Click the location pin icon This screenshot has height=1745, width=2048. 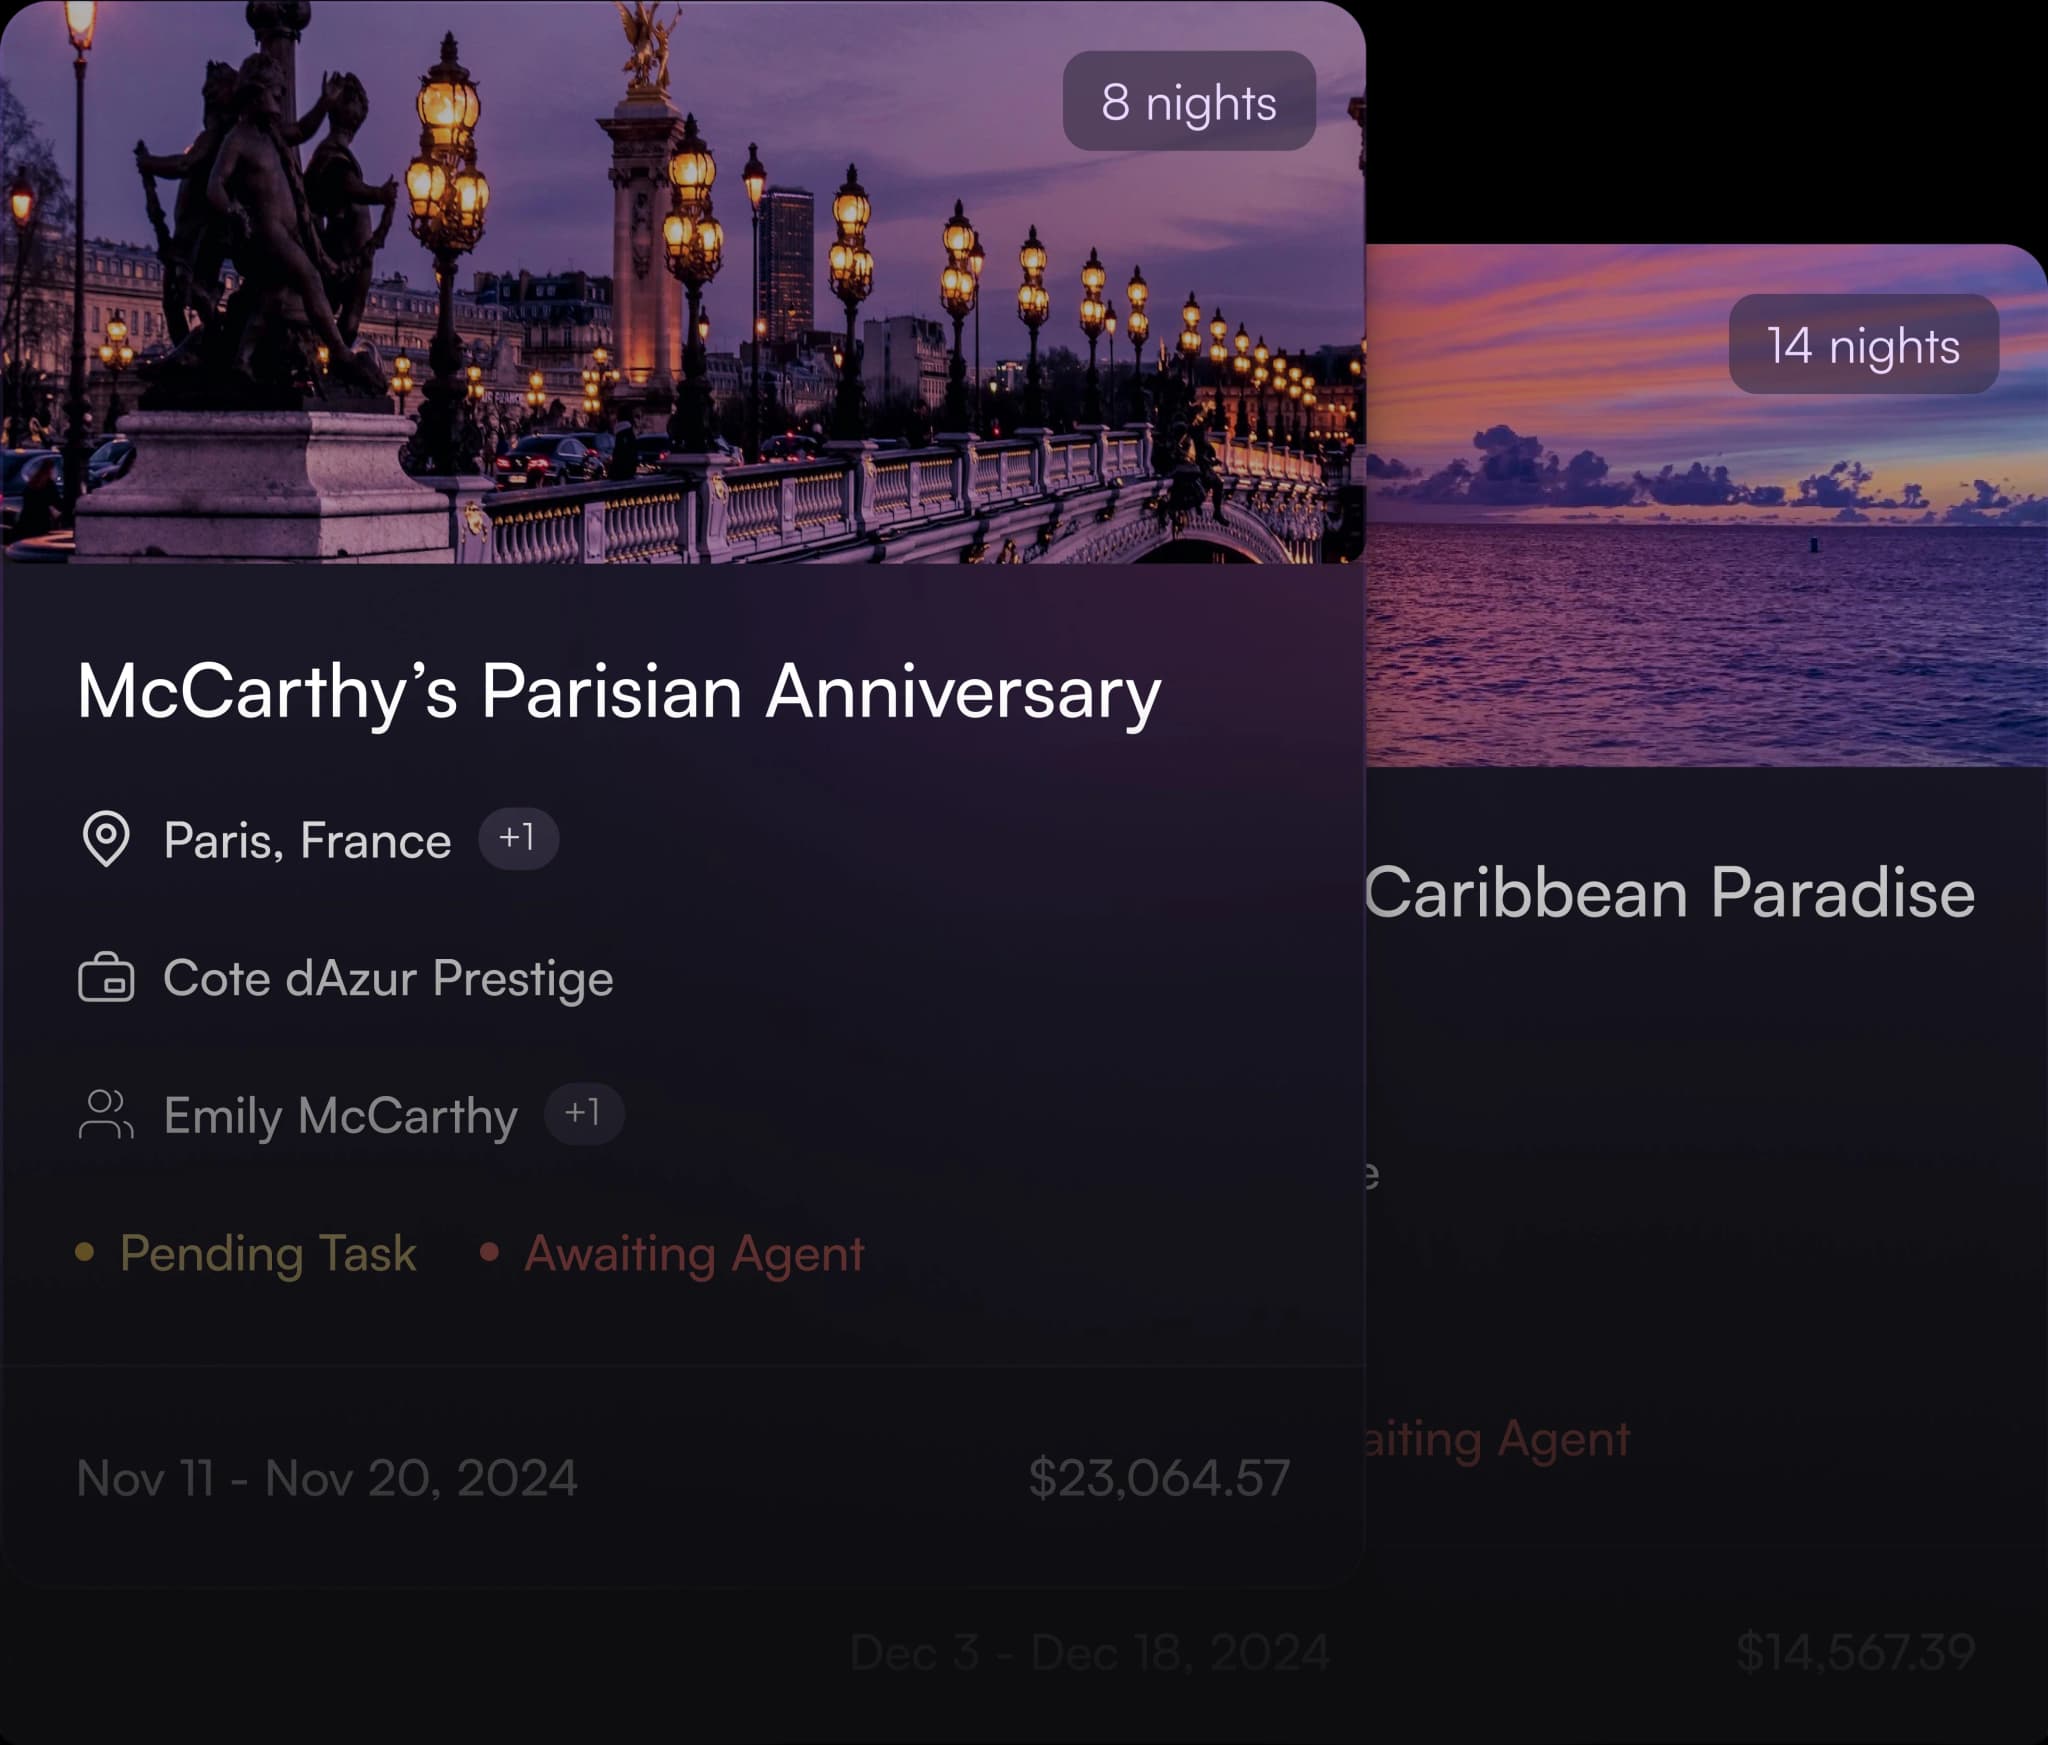click(106, 839)
